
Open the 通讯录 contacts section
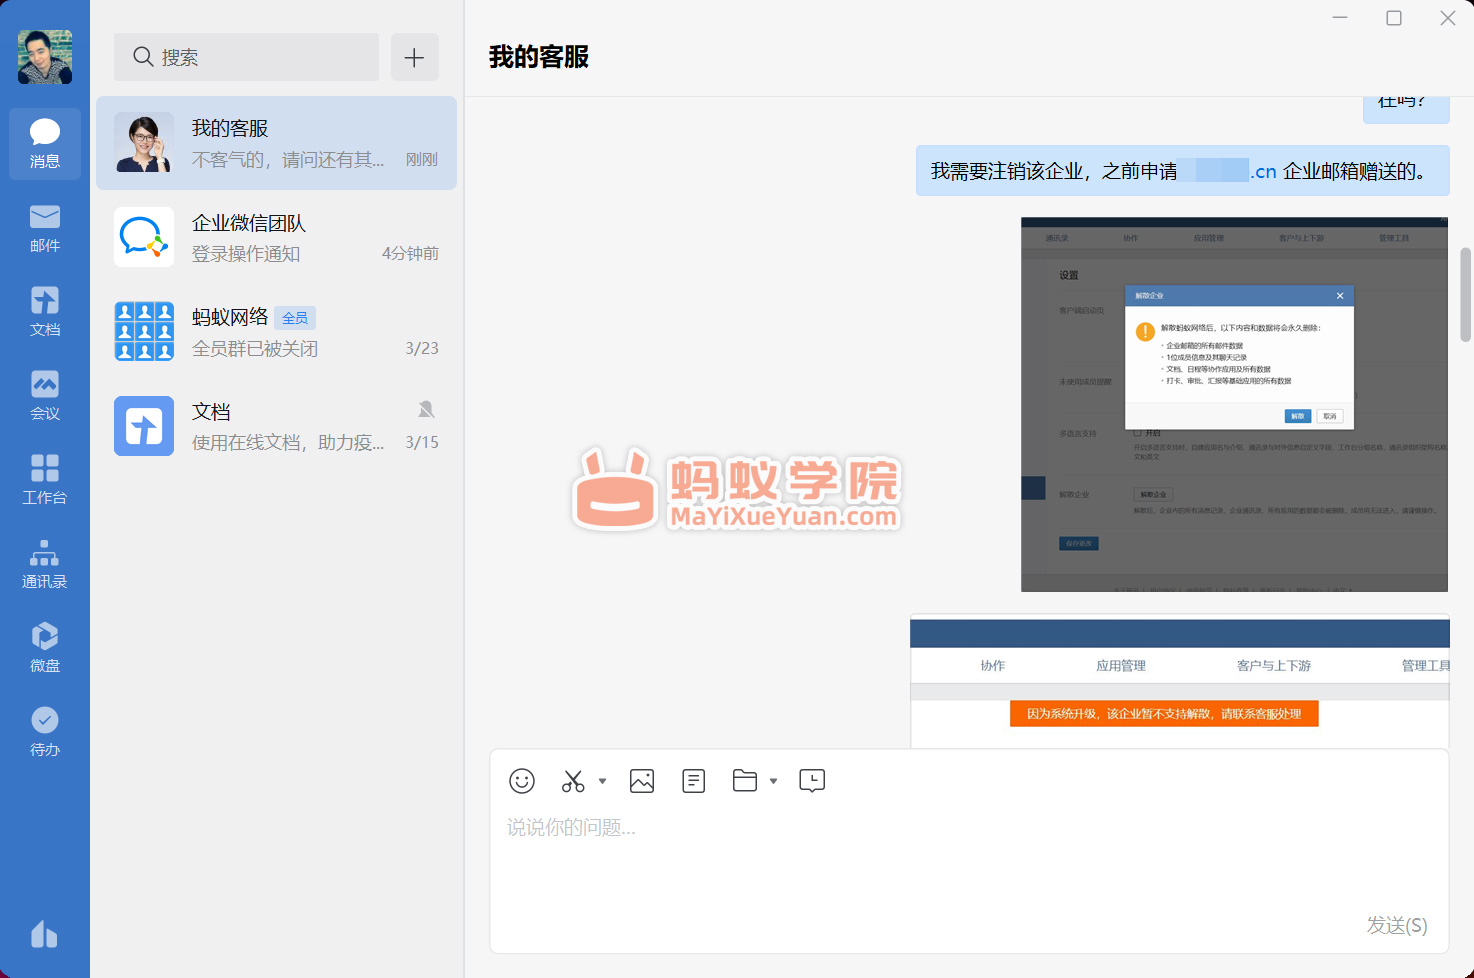click(45, 564)
